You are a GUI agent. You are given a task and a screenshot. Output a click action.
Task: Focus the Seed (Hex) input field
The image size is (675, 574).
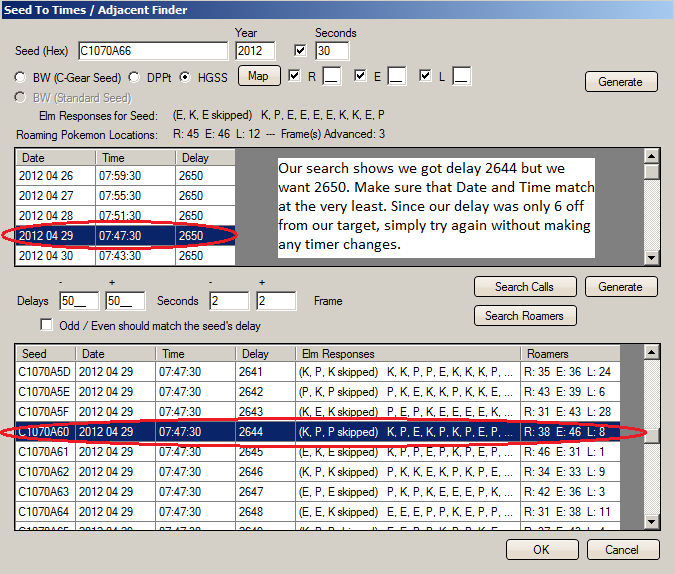point(153,51)
